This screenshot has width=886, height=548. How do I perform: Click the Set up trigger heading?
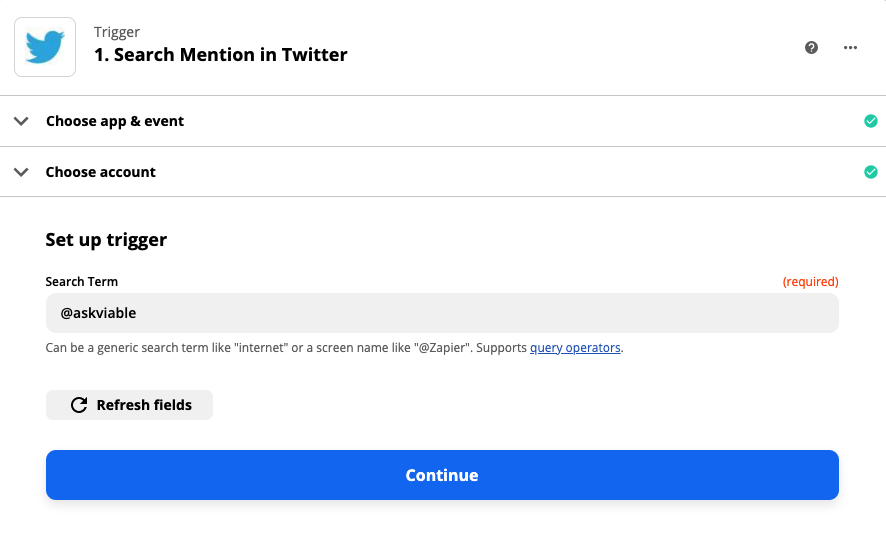click(x=106, y=240)
